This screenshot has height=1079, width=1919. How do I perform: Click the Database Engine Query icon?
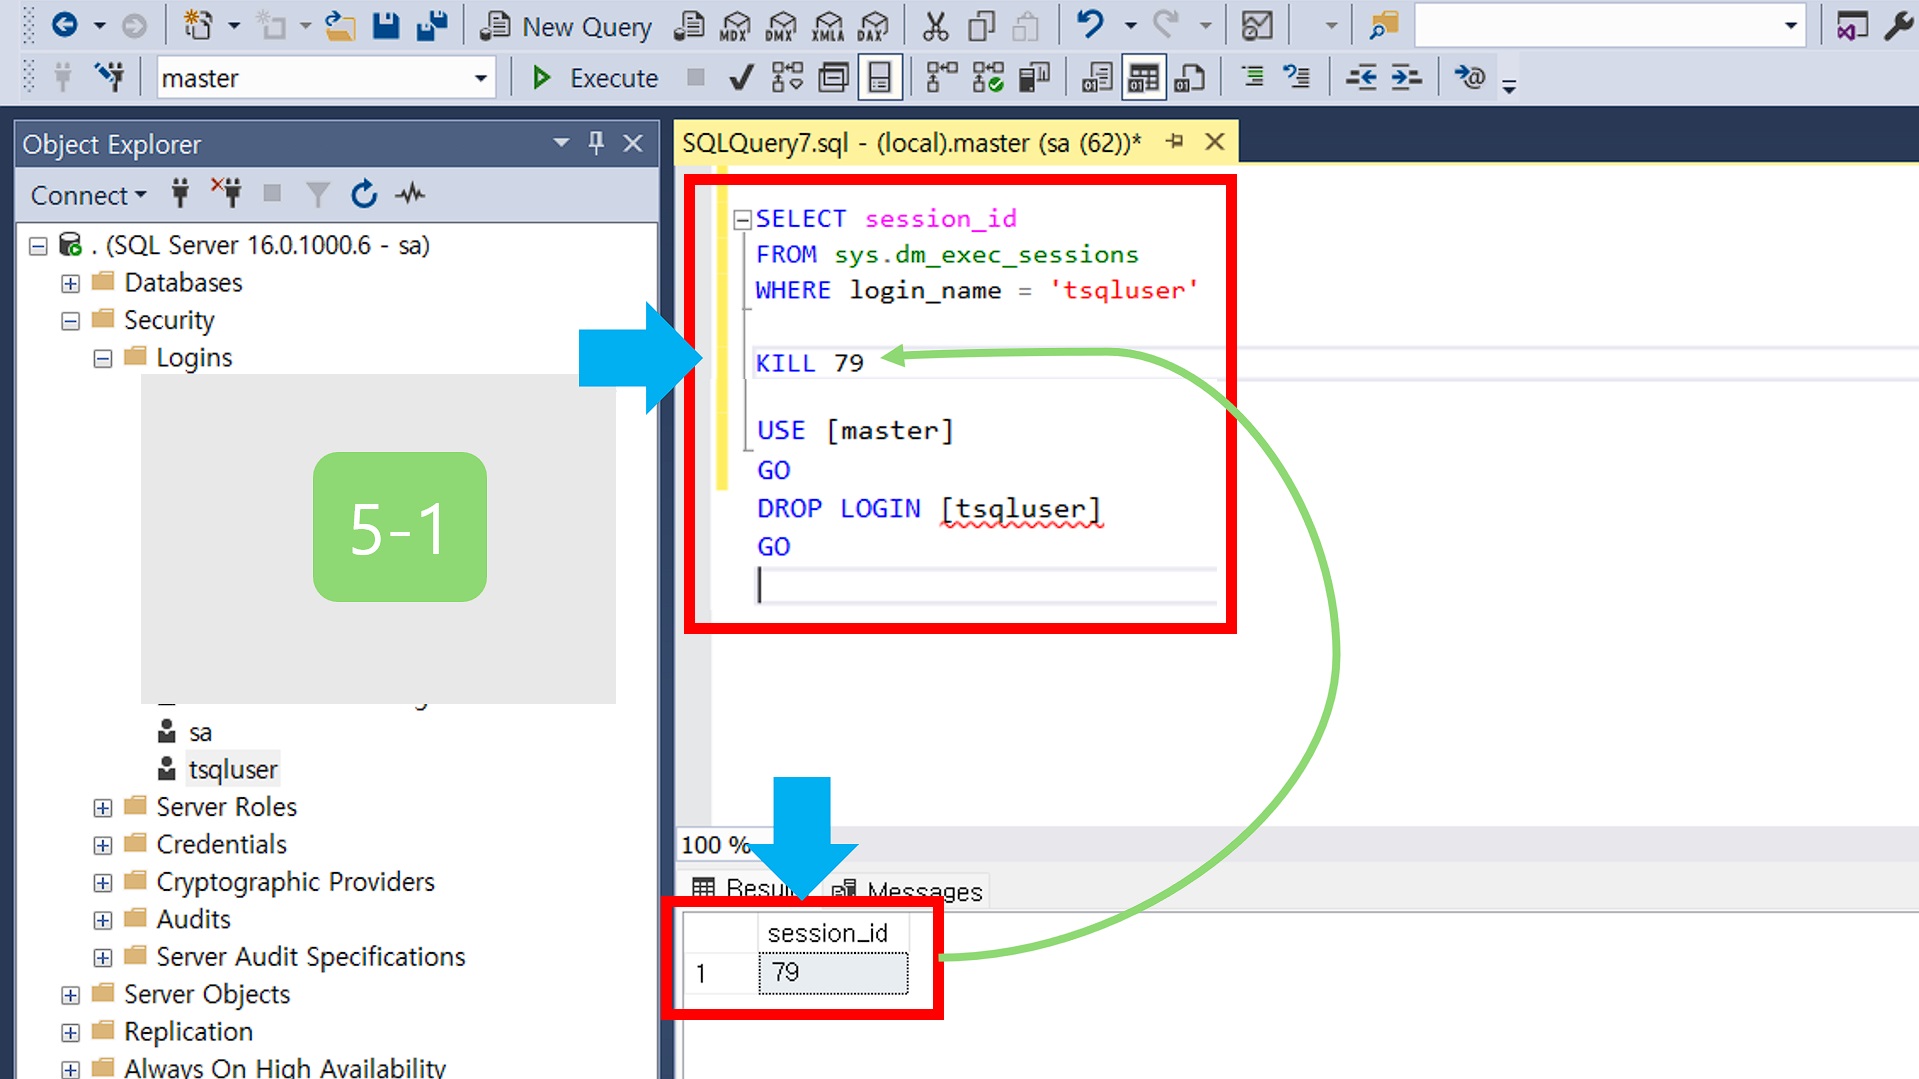[688, 25]
